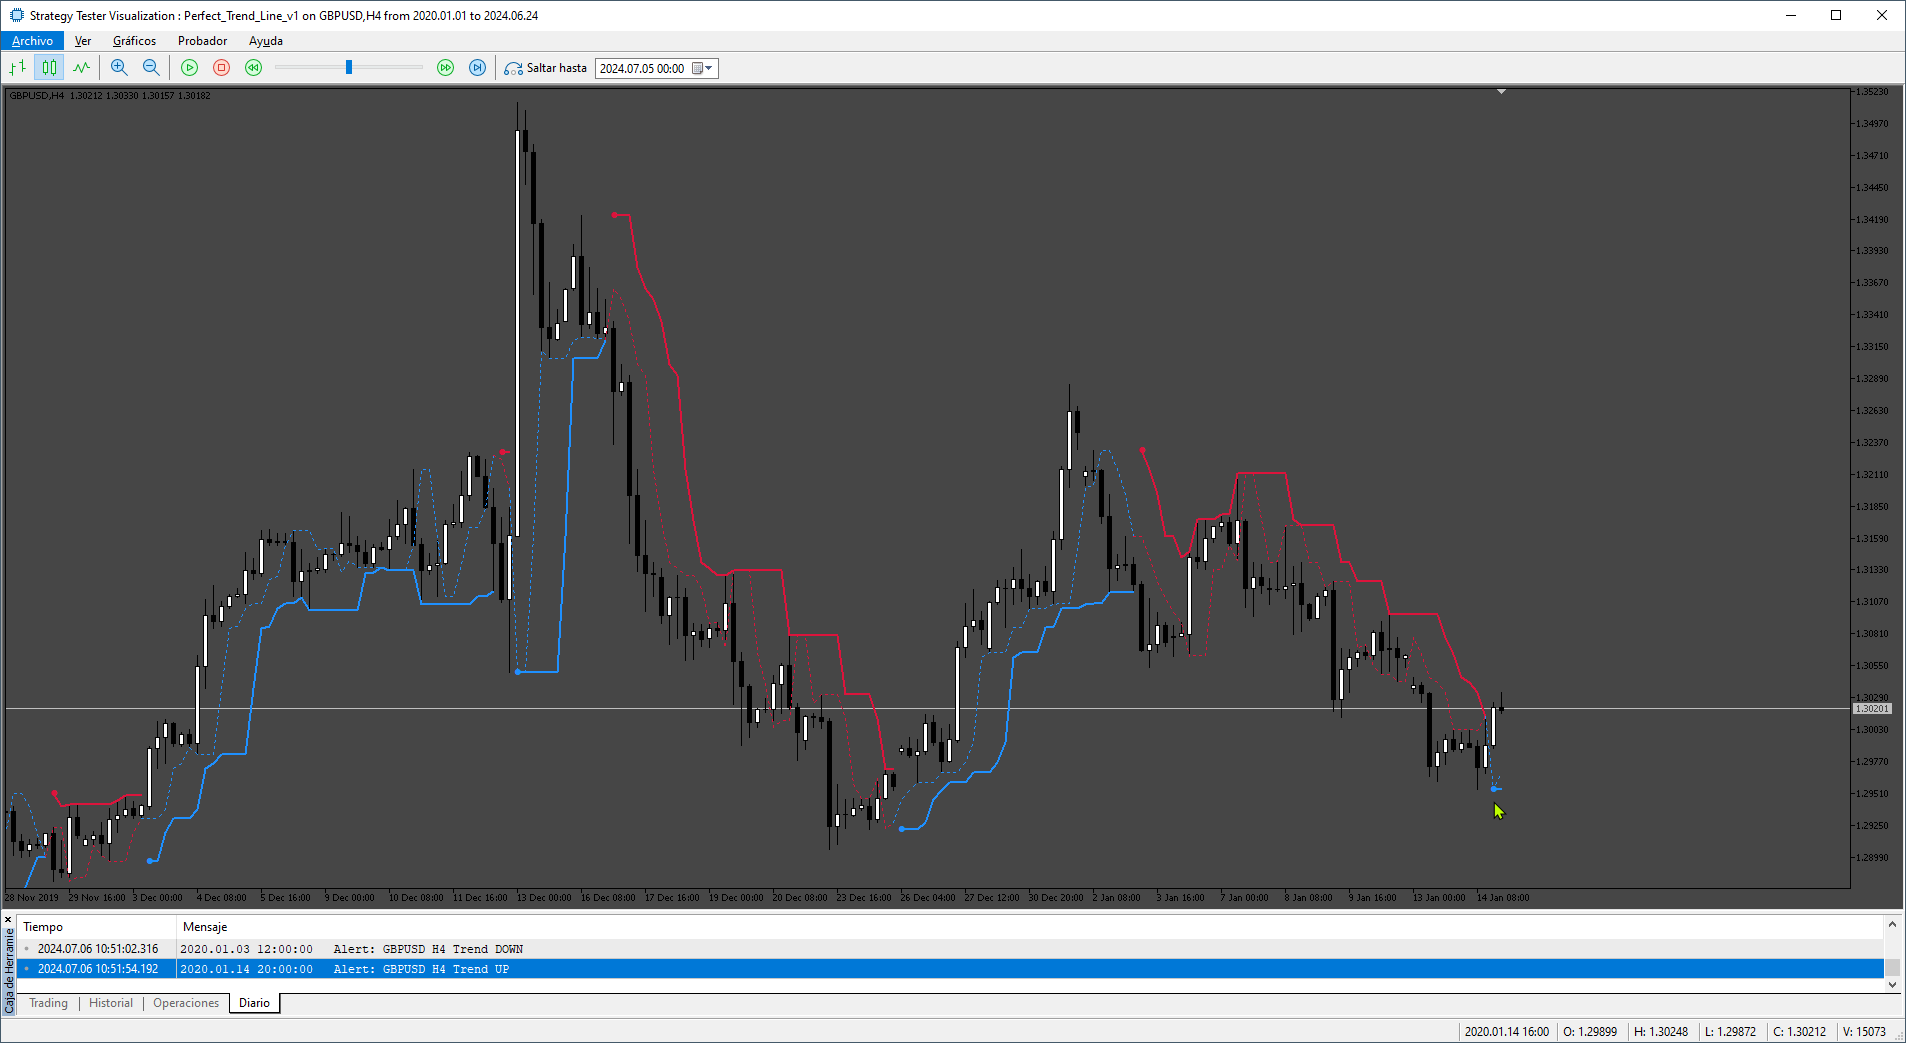Click the status bar close price C: 1.30212

click(x=1799, y=1032)
